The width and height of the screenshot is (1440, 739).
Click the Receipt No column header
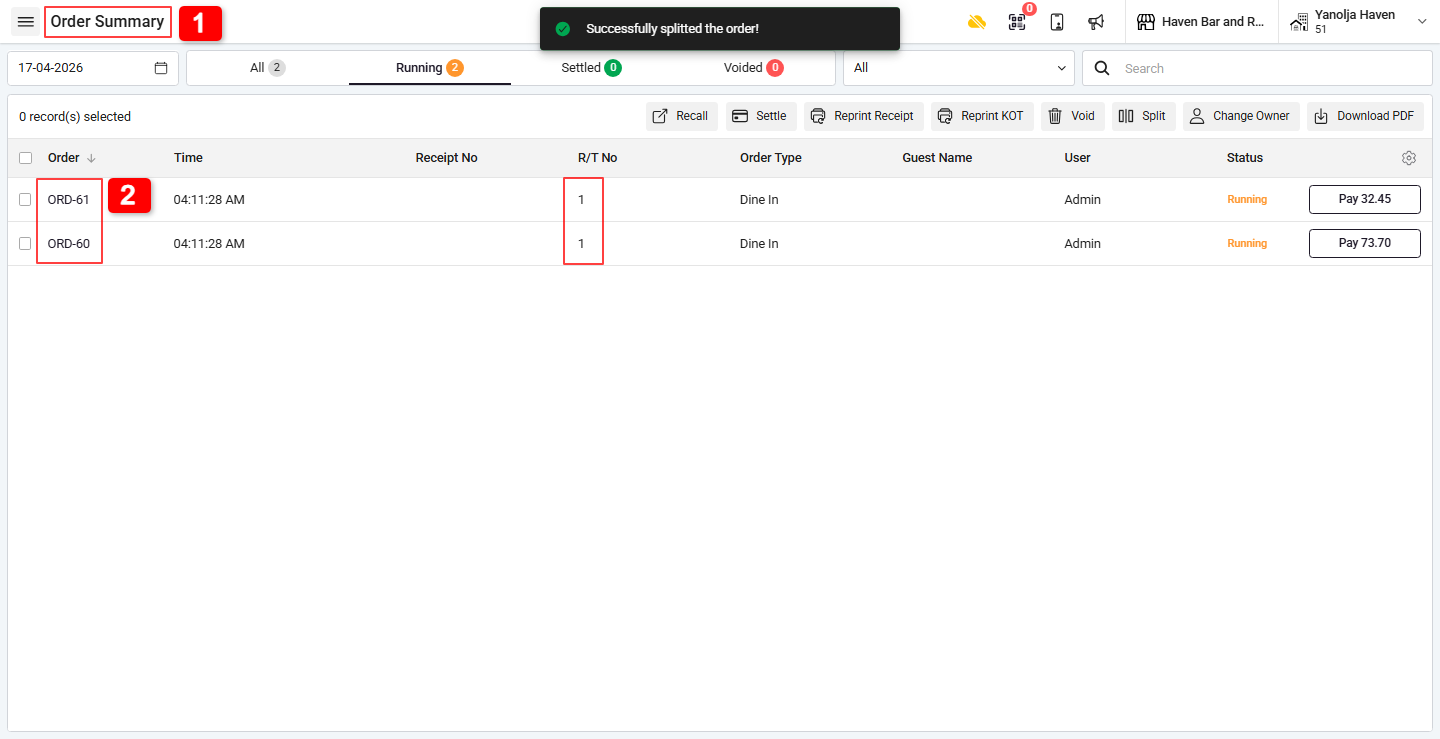pos(447,158)
